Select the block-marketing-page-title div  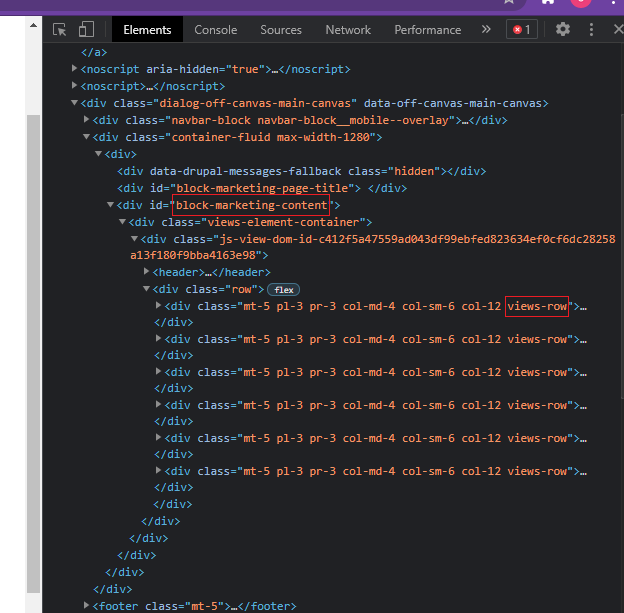click(x=262, y=188)
